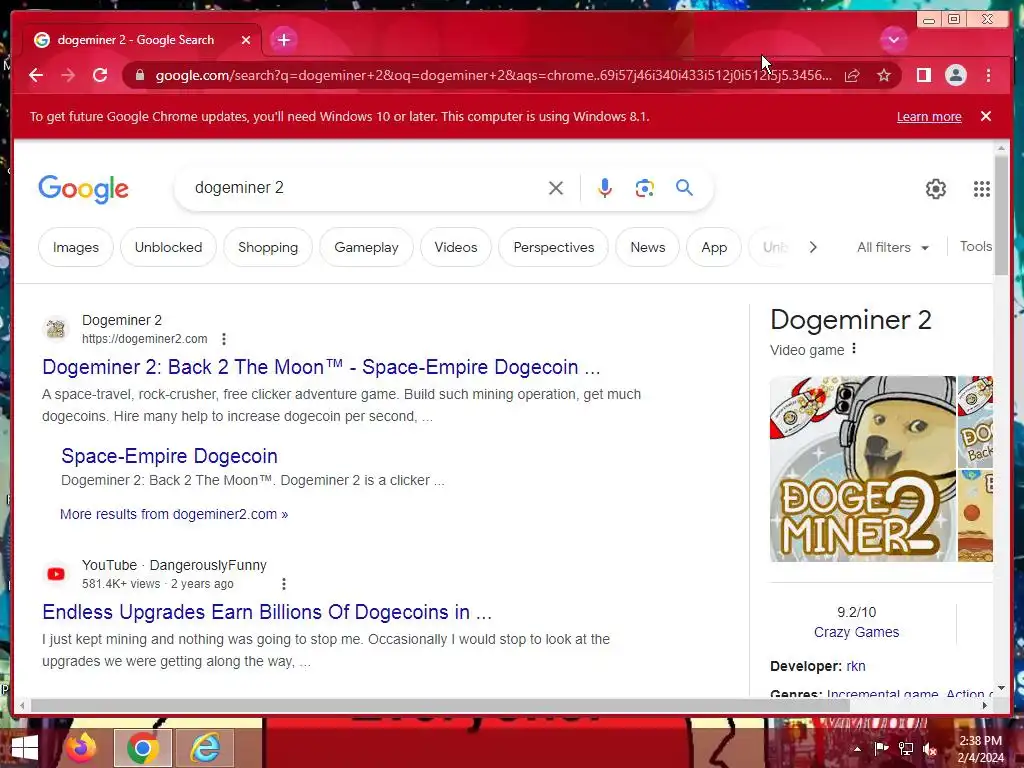Open the network tray icon
This screenshot has height=768, width=1024.
tap(906, 749)
